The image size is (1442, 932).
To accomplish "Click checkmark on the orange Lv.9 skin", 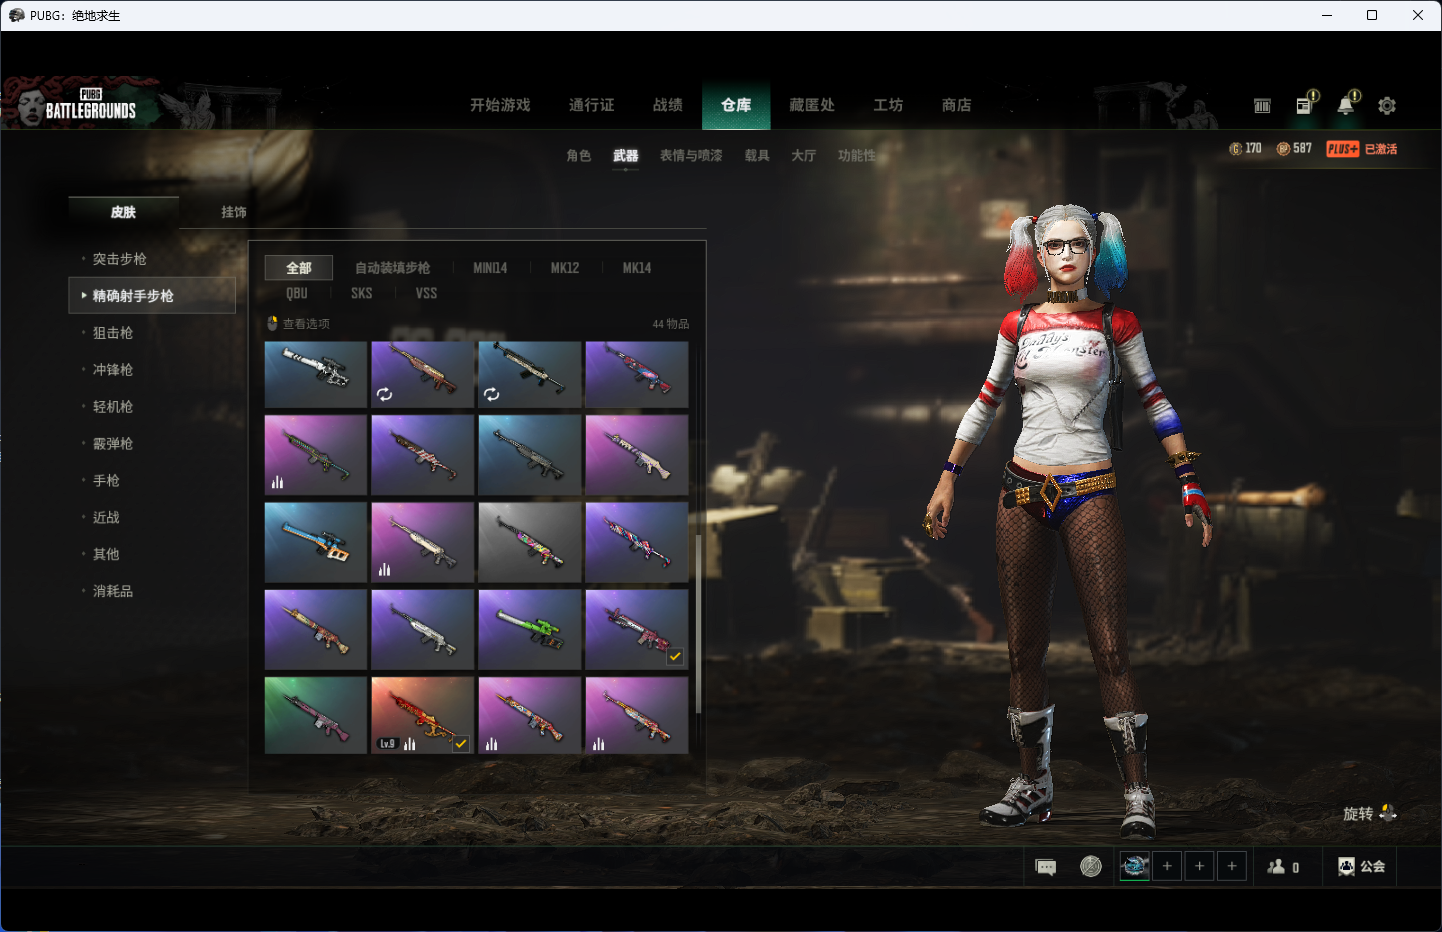I will [x=461, y=744].
